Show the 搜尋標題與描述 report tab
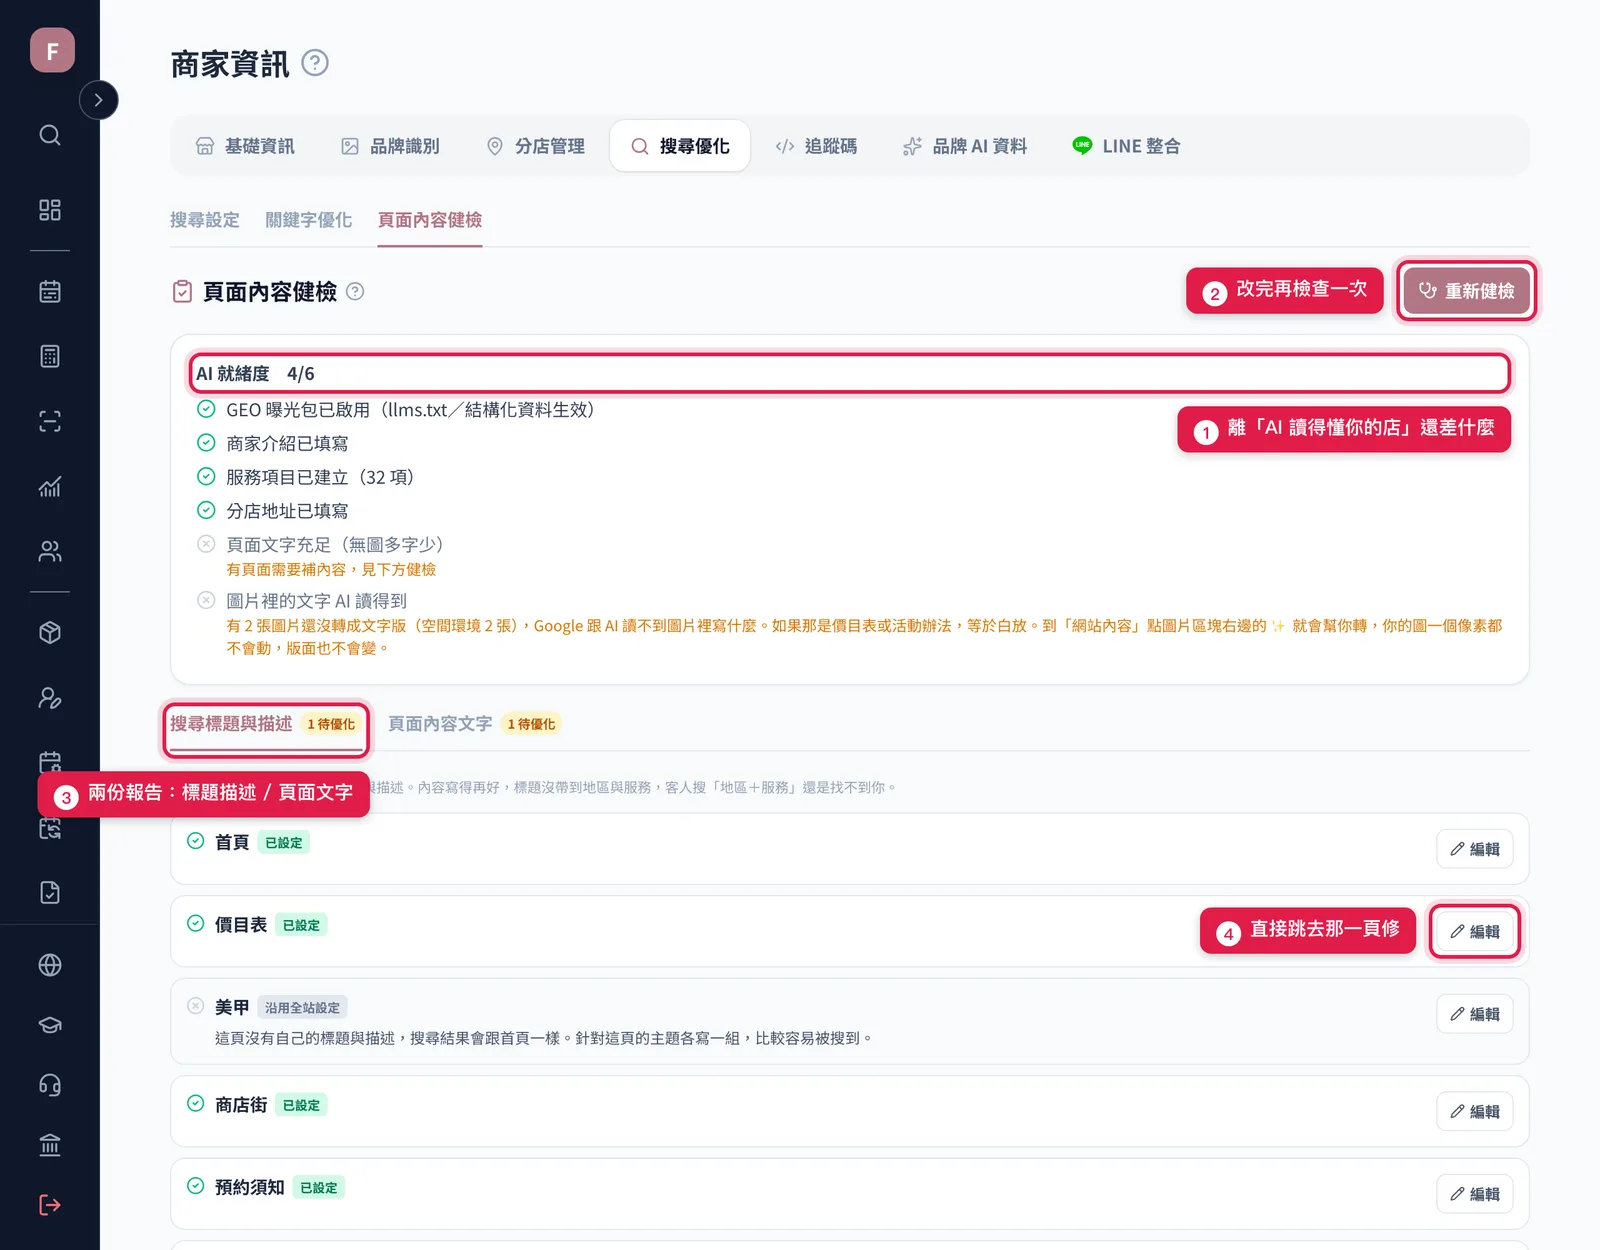The height and width of the screenshot is (1250, 1600). tap(265, 724)
